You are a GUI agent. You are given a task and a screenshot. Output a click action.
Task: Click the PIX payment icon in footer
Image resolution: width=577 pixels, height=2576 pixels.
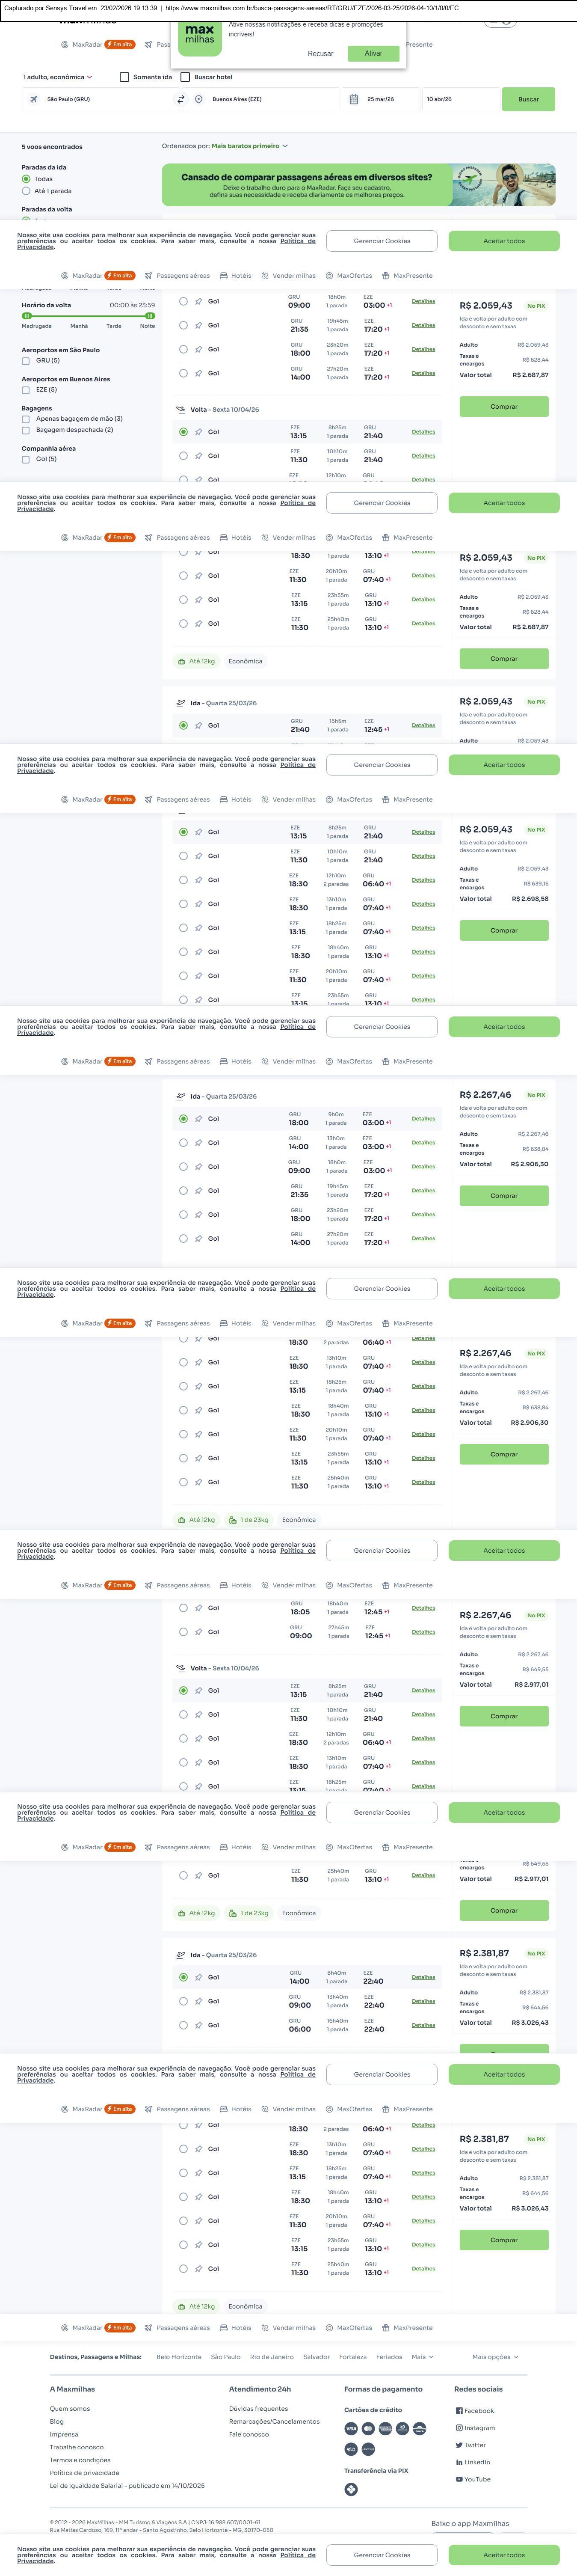pyautogui.click(x=351, y=2489)
